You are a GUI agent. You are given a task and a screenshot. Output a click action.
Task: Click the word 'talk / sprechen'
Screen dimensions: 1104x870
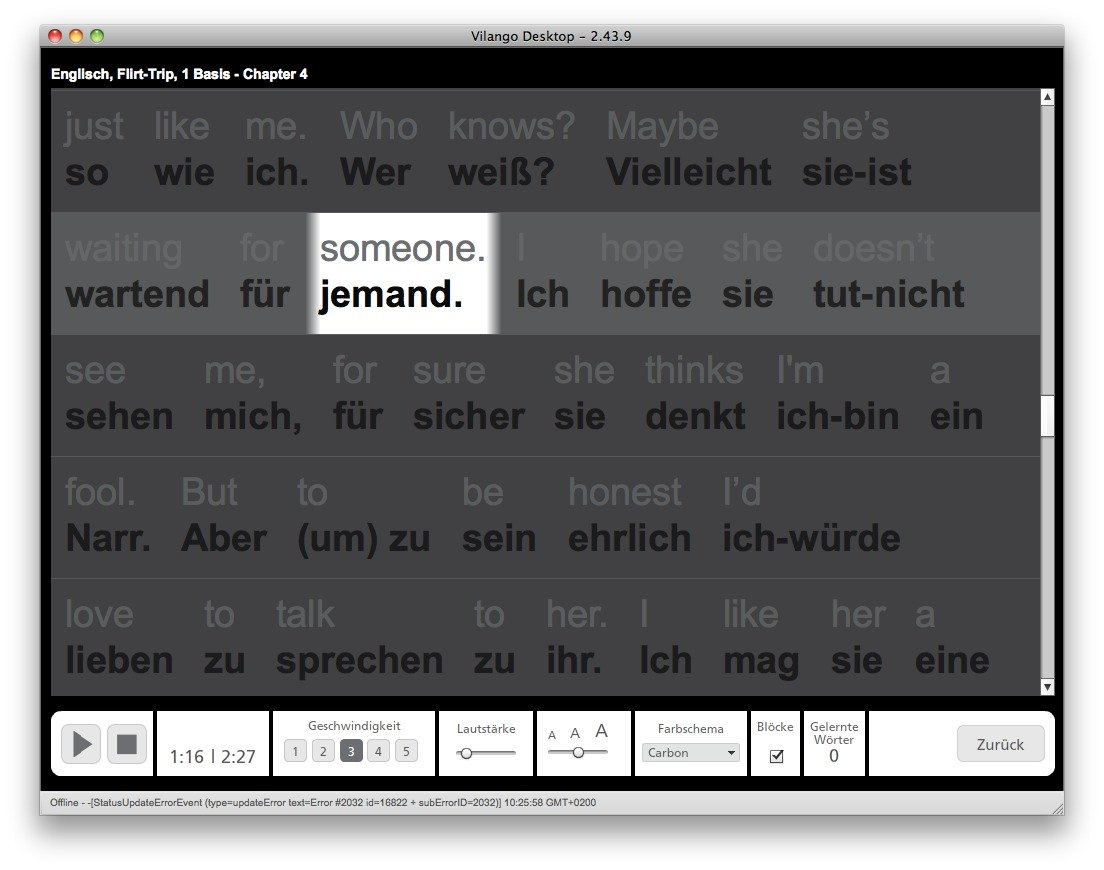pyautogui.click(x=360, y=638)
